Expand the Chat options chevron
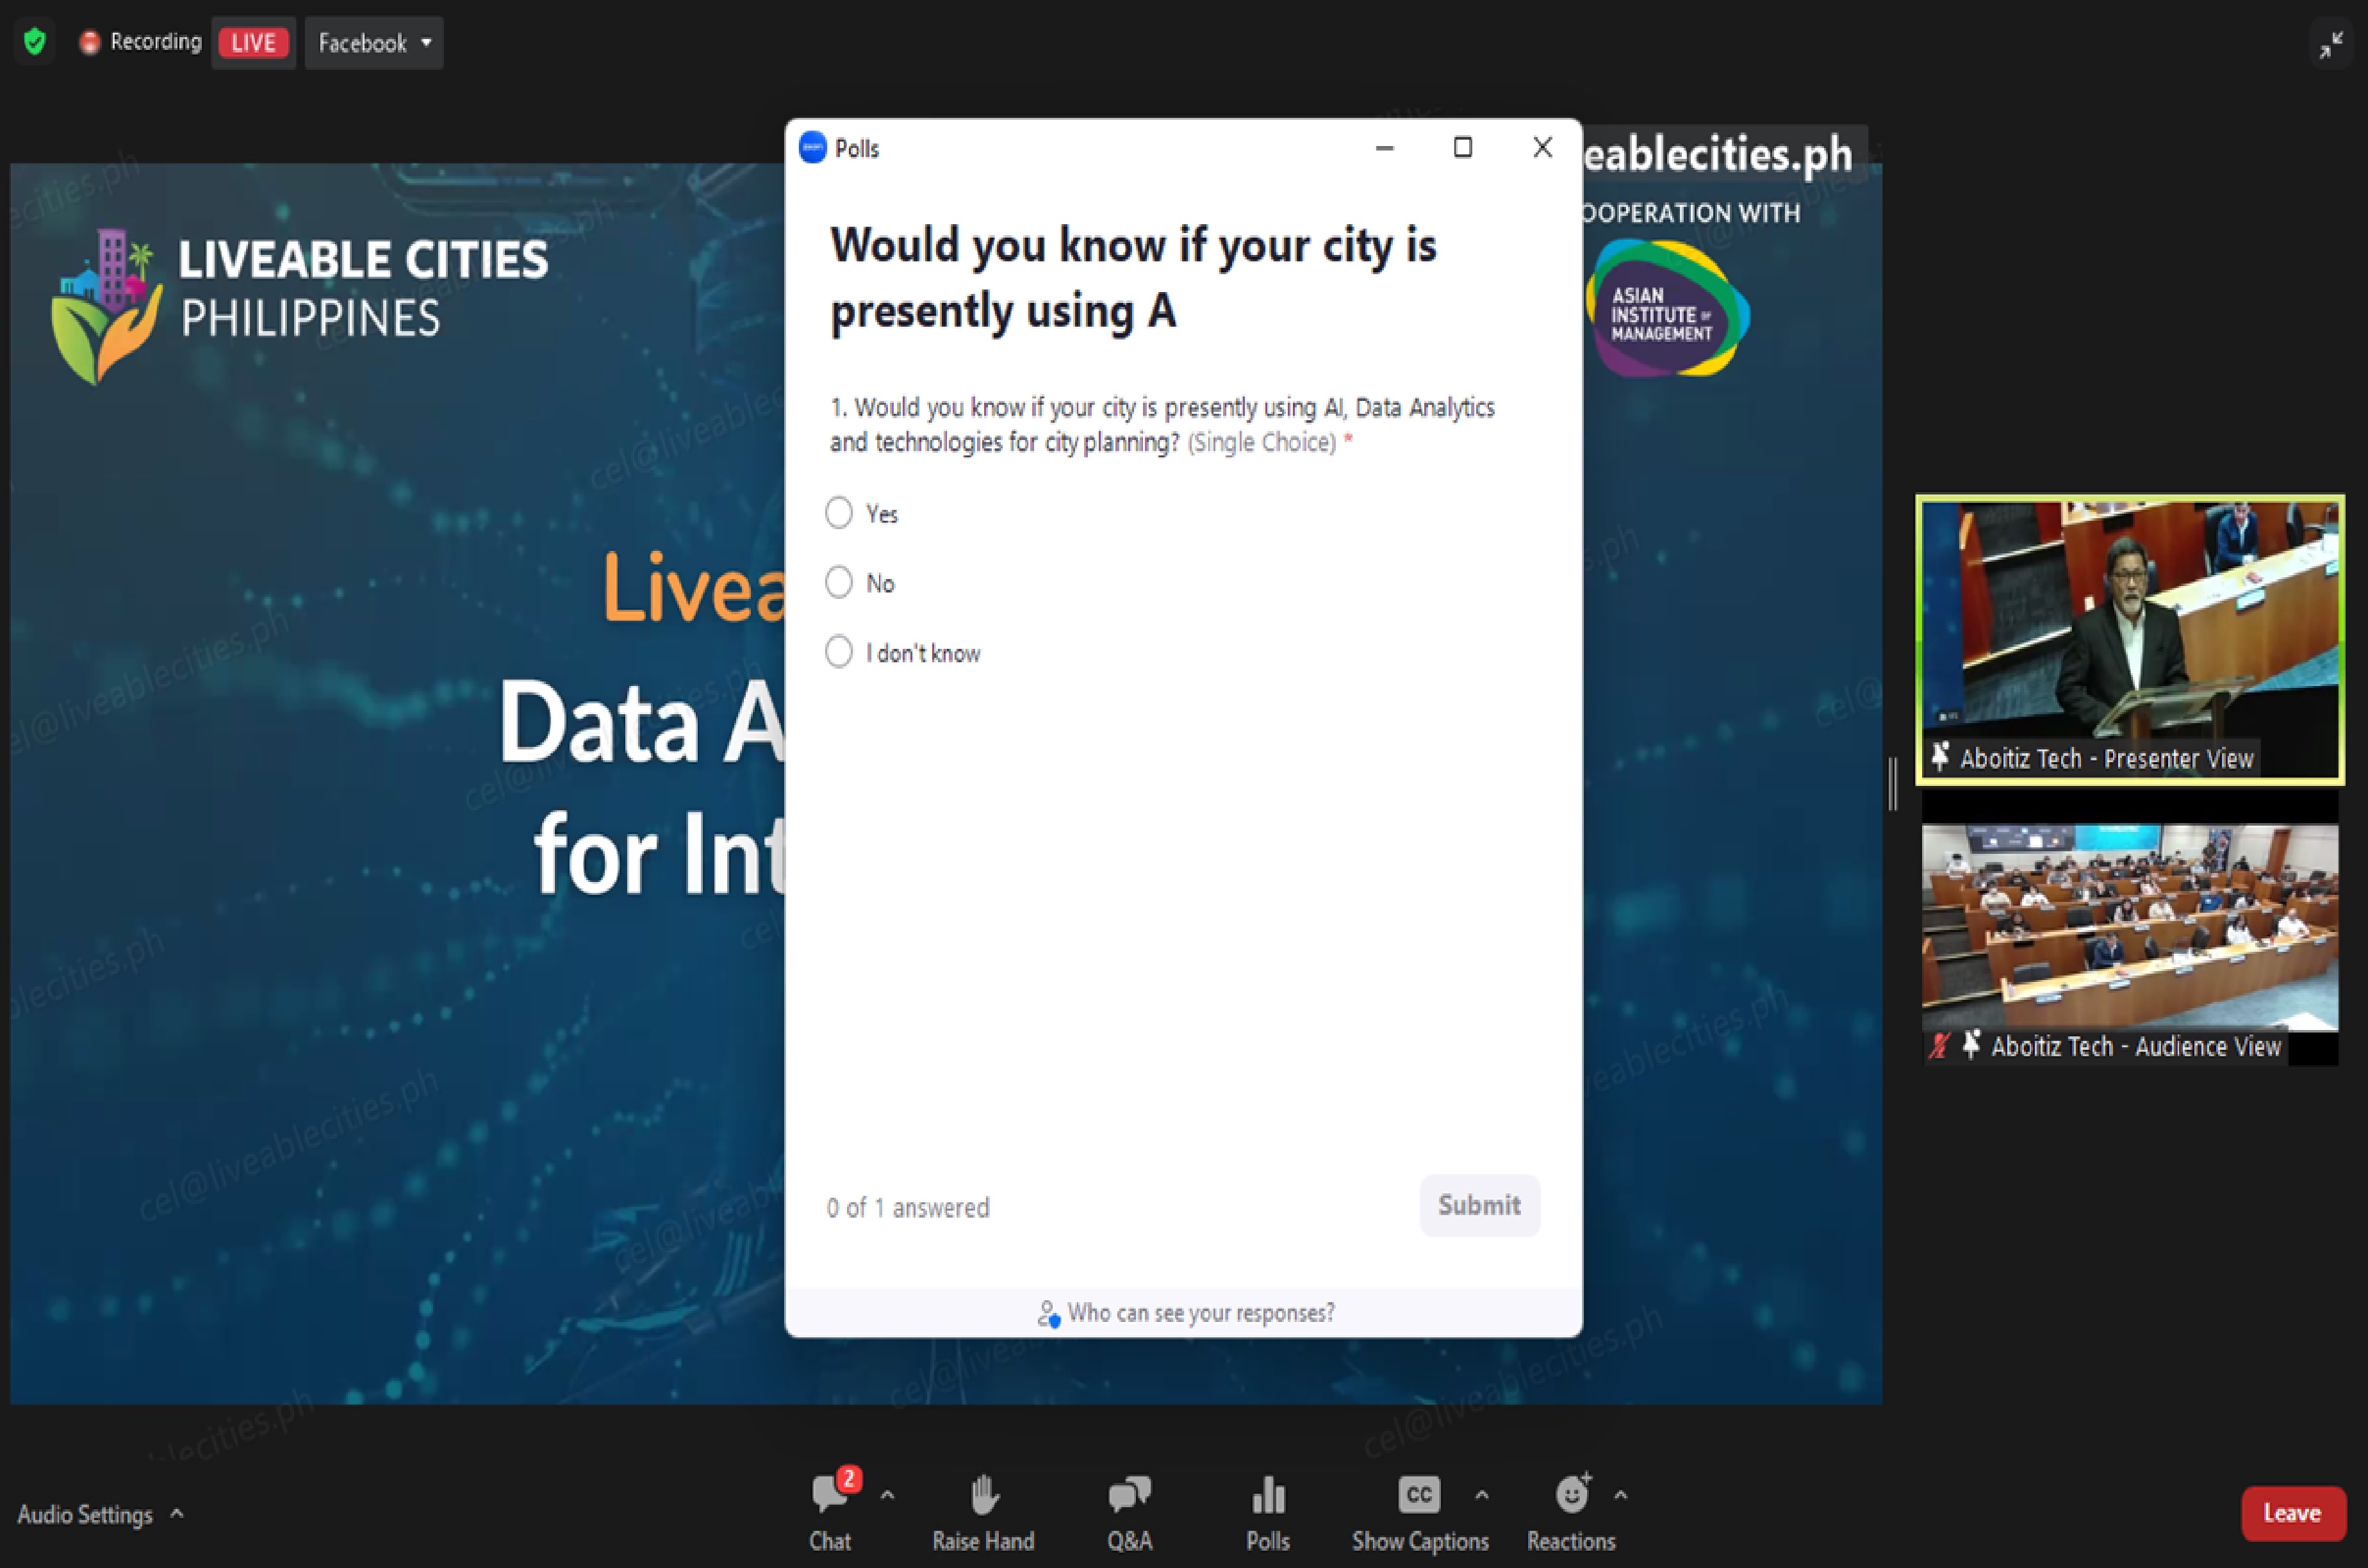2368x1568 pixels. pyautogui.click(x=887, y=1496)
